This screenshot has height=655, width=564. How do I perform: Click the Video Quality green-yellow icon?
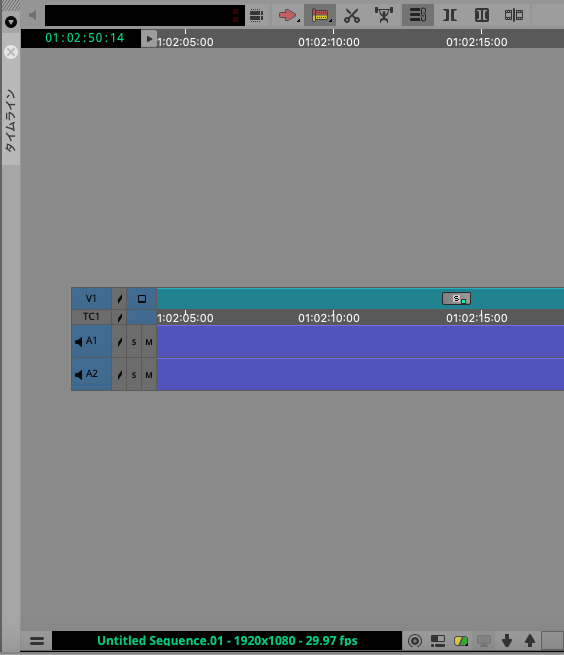[461, 640]
